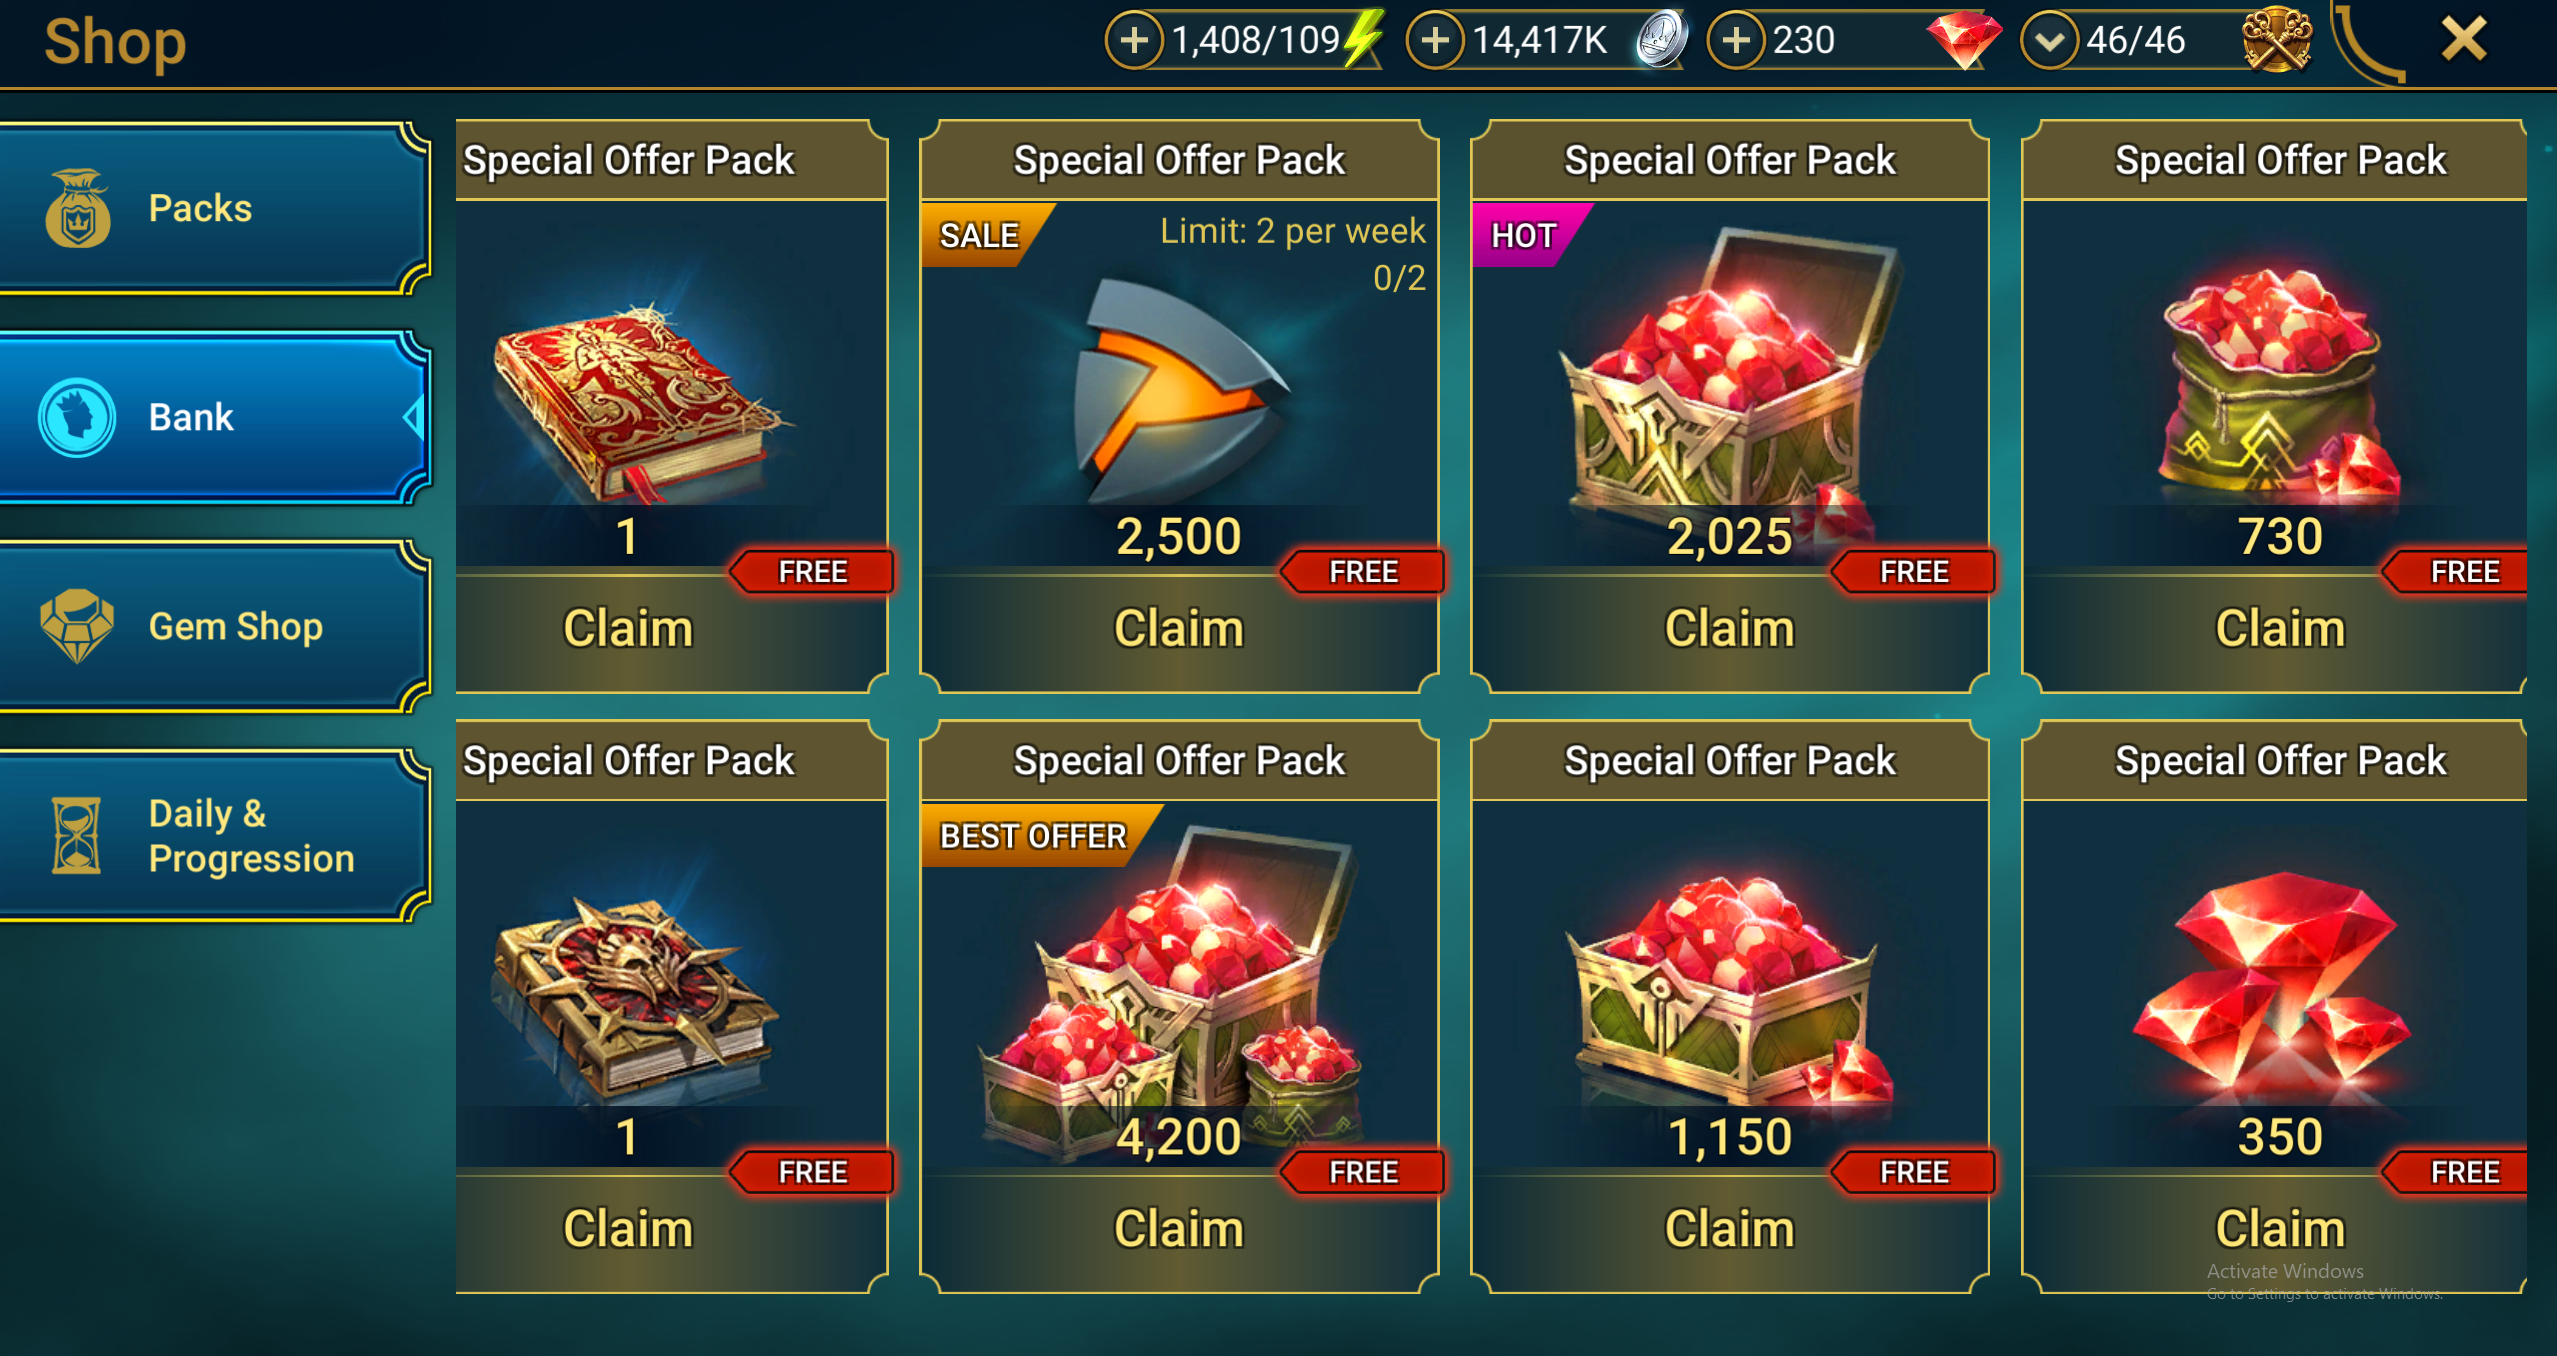Close the Shop window
The image size is (2557, 1356).
coord(2464,40)
